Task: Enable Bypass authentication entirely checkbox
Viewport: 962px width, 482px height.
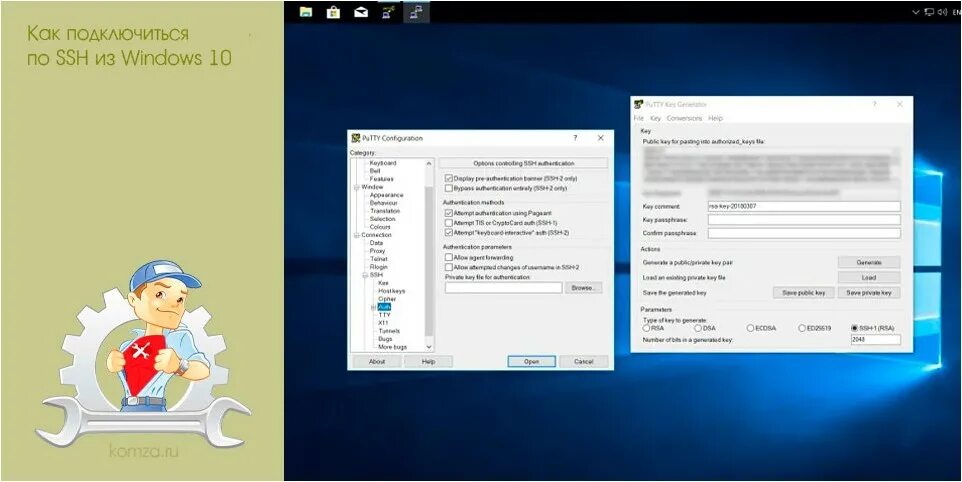Action: point(448,188)
